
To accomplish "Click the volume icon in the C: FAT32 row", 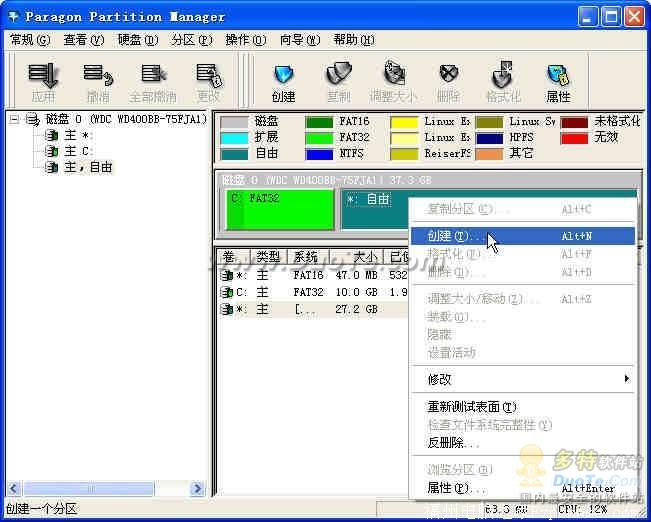I will 227,292.
